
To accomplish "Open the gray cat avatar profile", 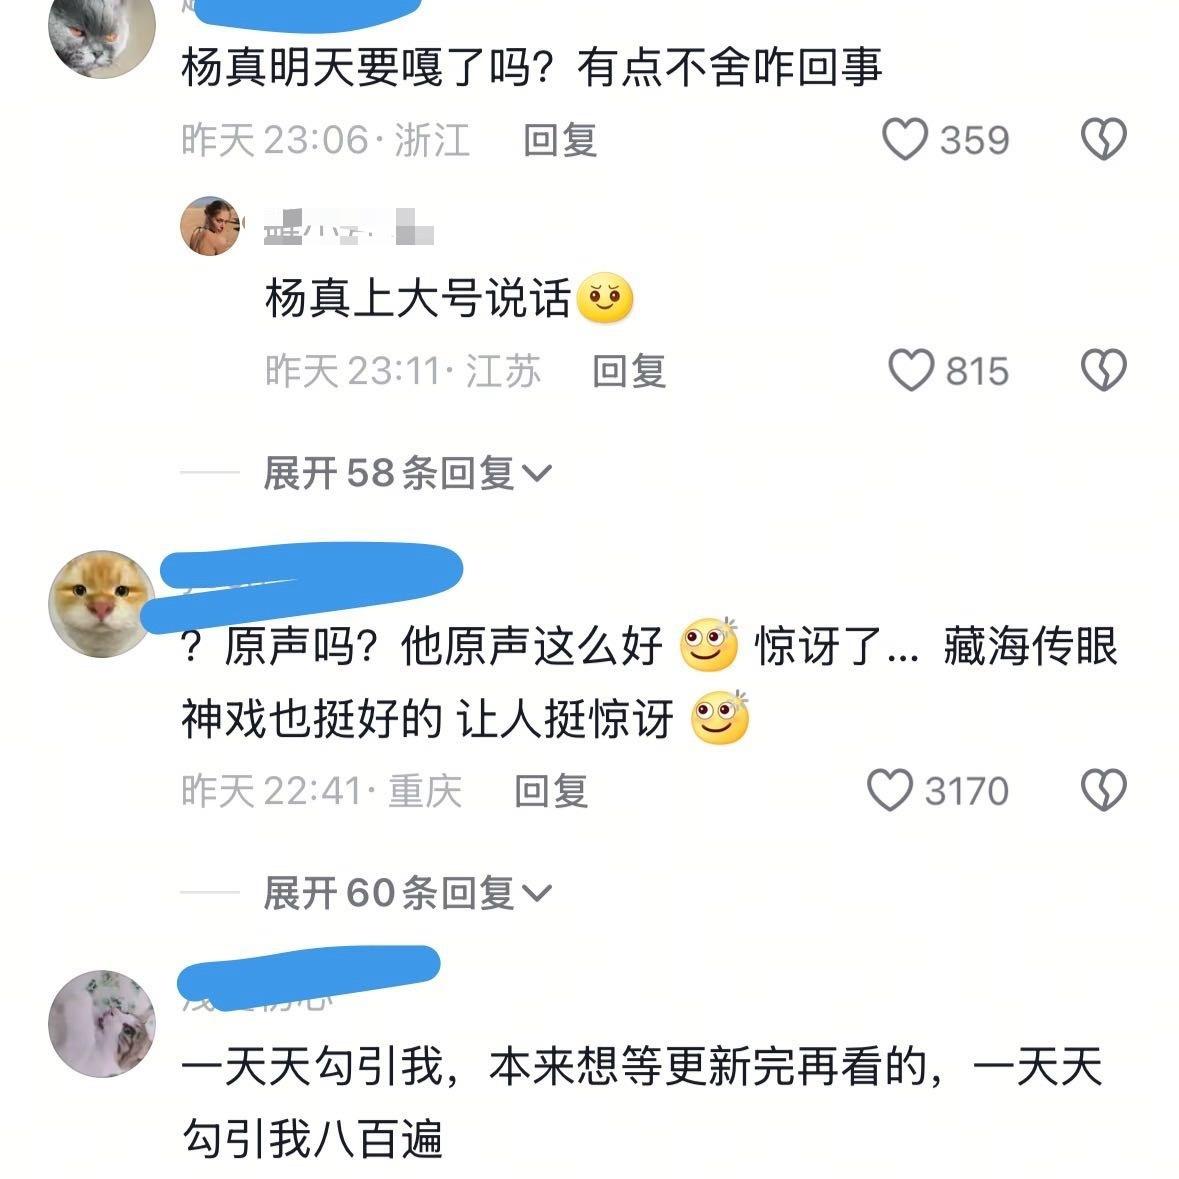I will (x=102, y=30).
